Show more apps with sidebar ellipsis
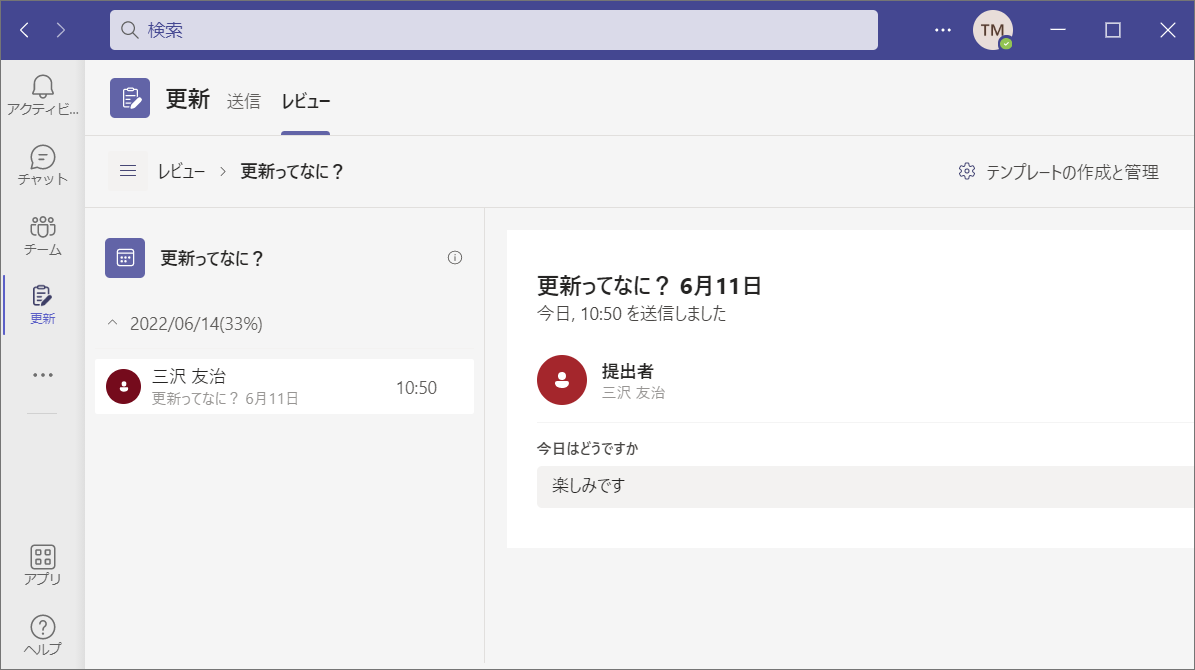Viewport: 1195px width, 670px height. [x=43, y=375]
